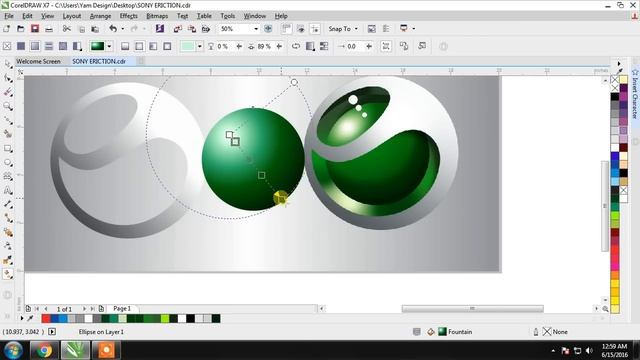Select the Shape tool in the toolbox
Viewport: 640px width, 360px height.
[x=8, y=78]
